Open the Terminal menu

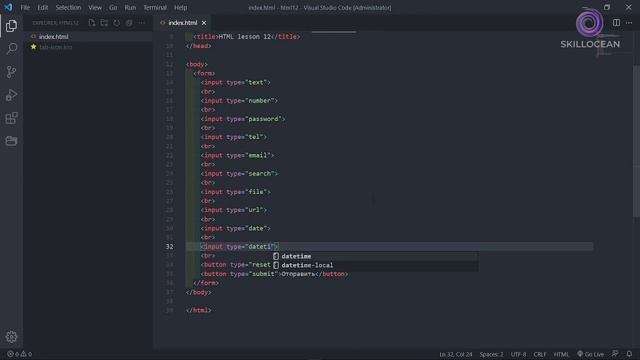click(x=155, y=7)
